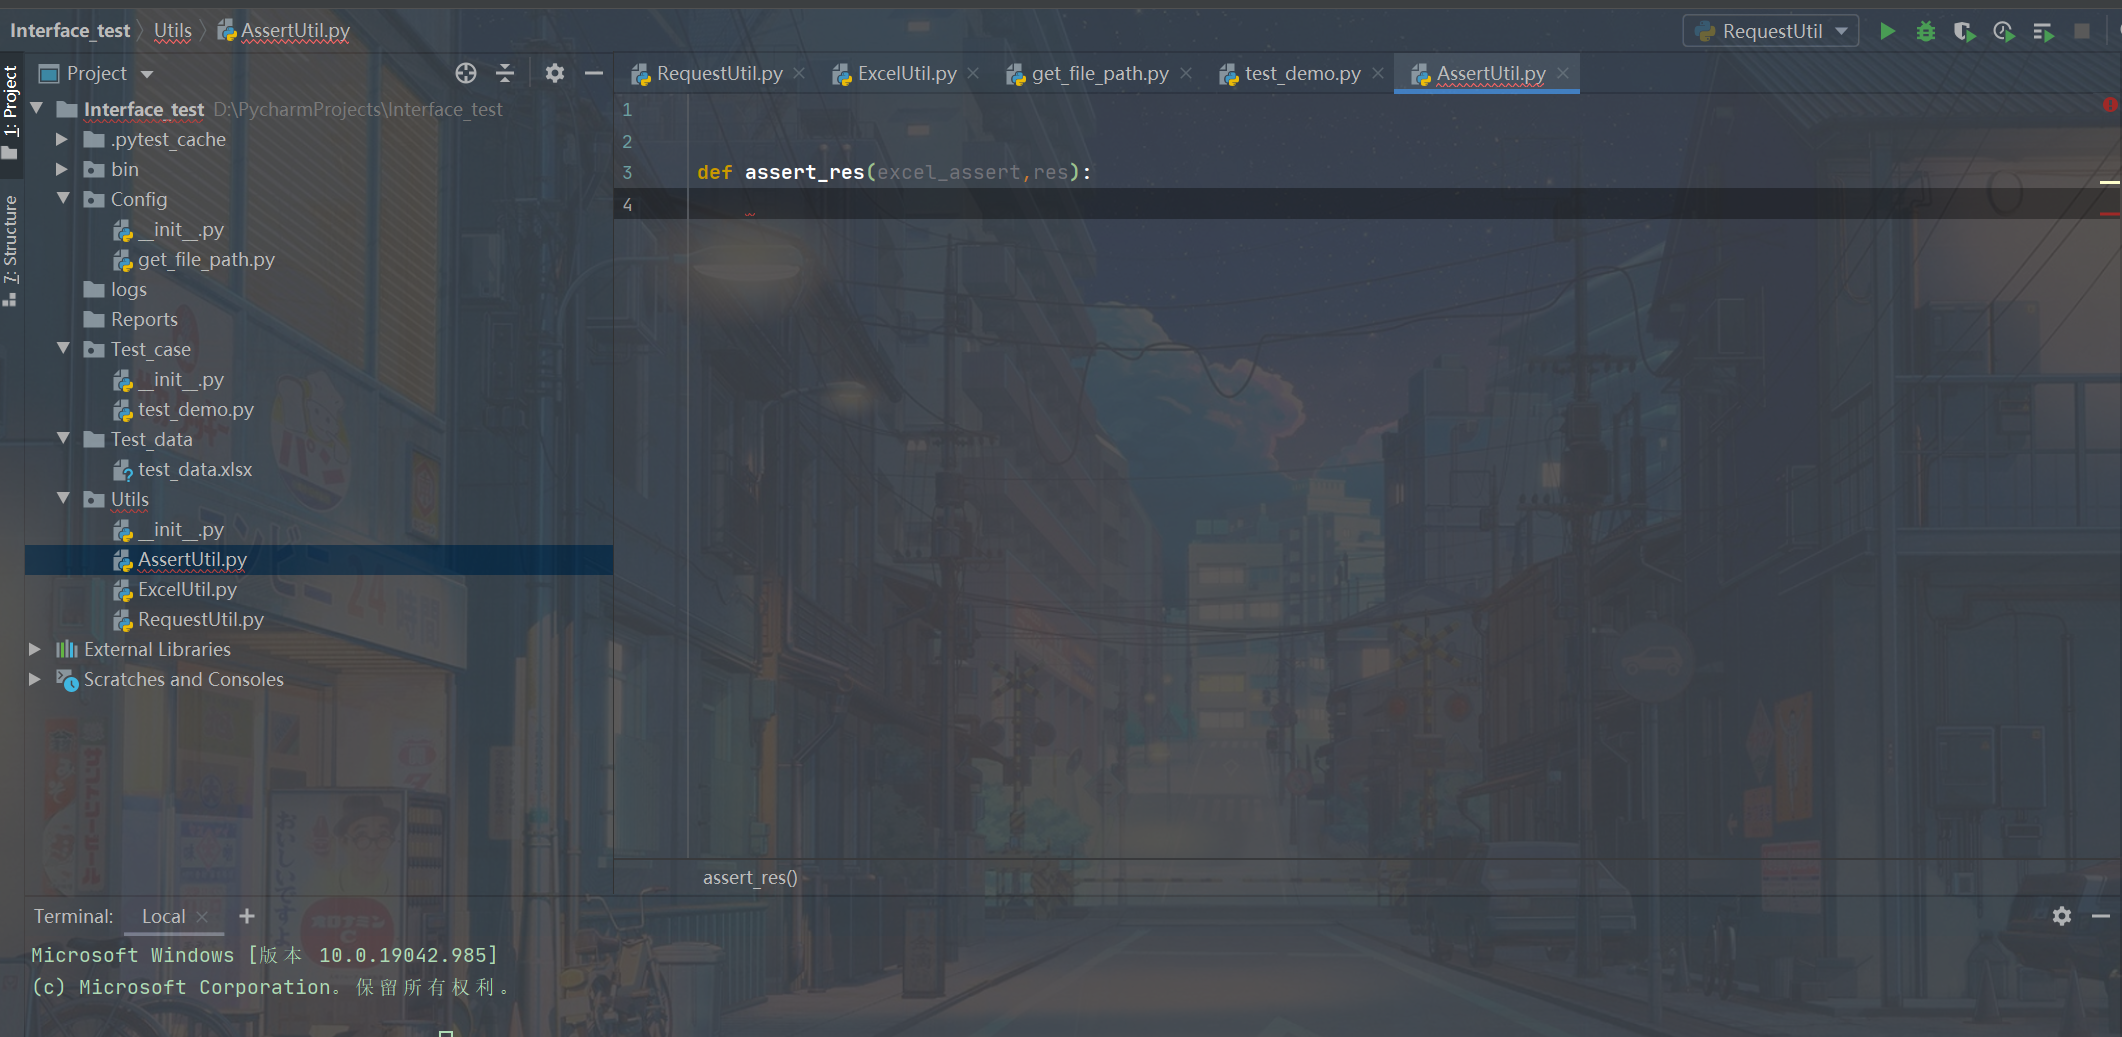Viewport: 2122px width, 1037px height.
Task: Collapse the Test_data folder
Action: [x=63, y=438]
